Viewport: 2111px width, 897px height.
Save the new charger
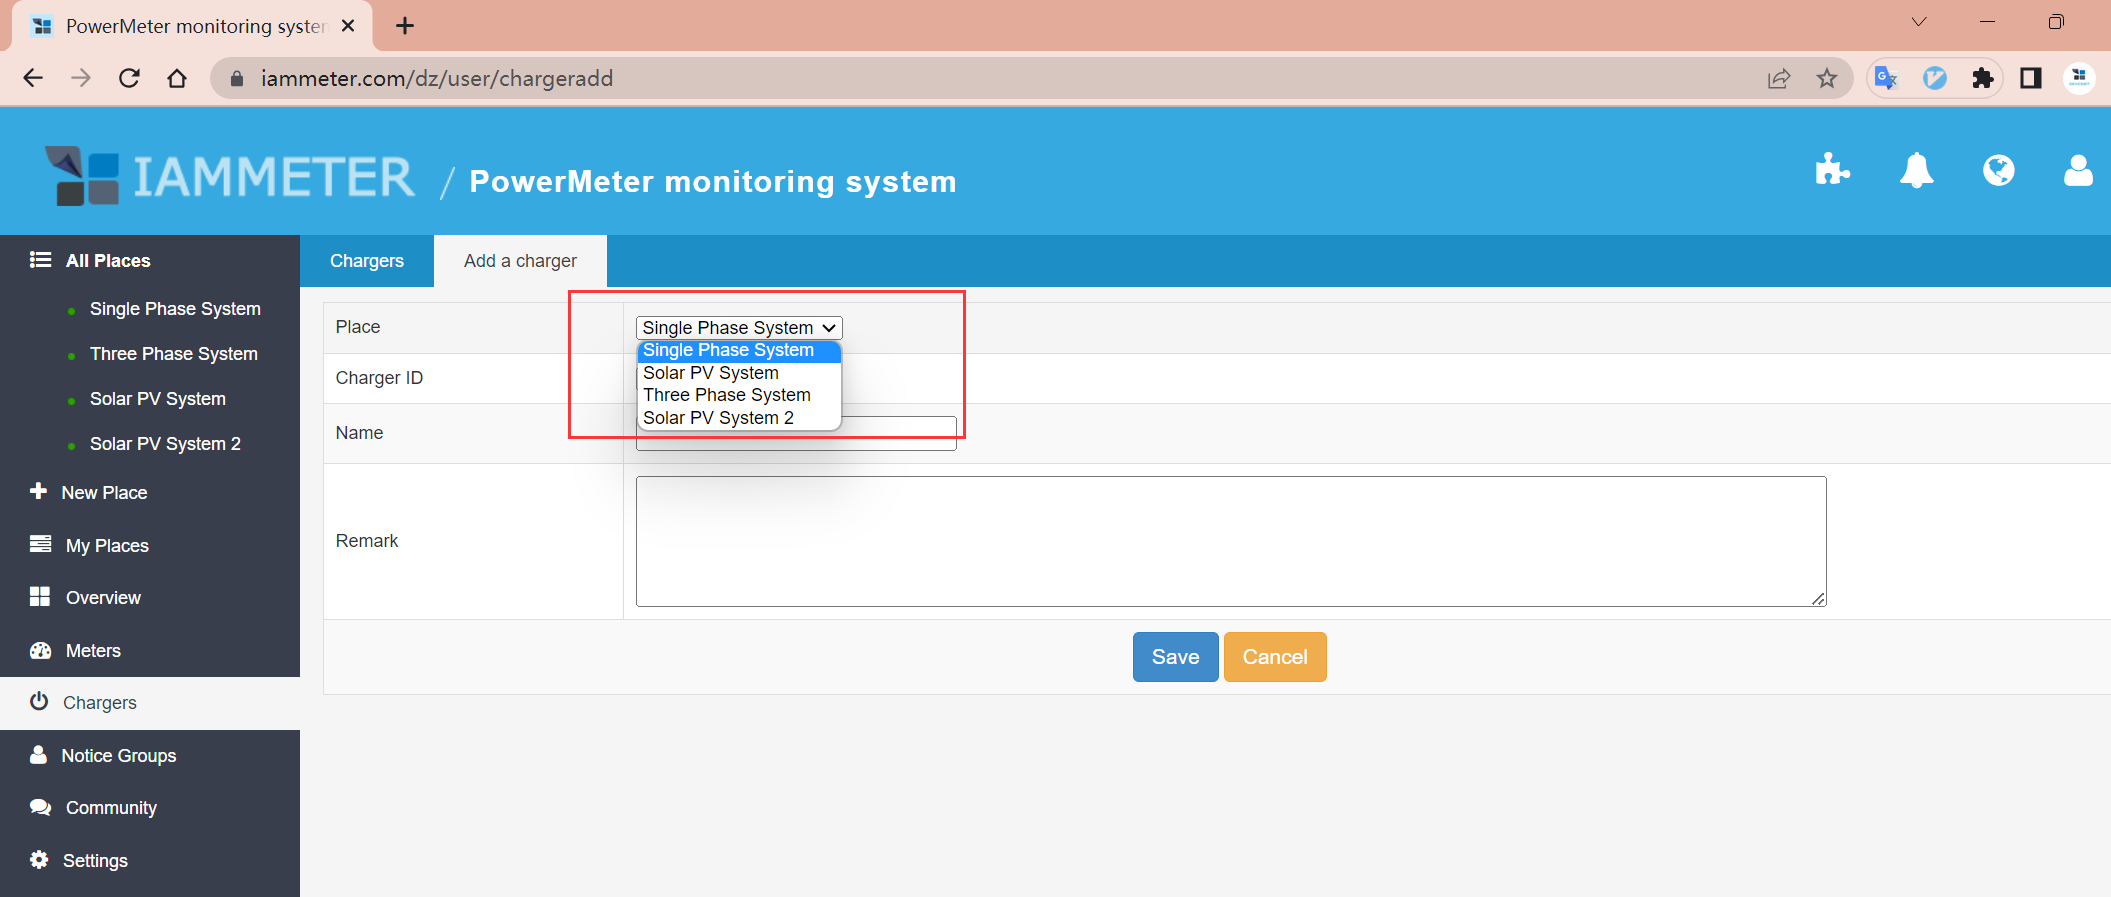[1175, 657]
